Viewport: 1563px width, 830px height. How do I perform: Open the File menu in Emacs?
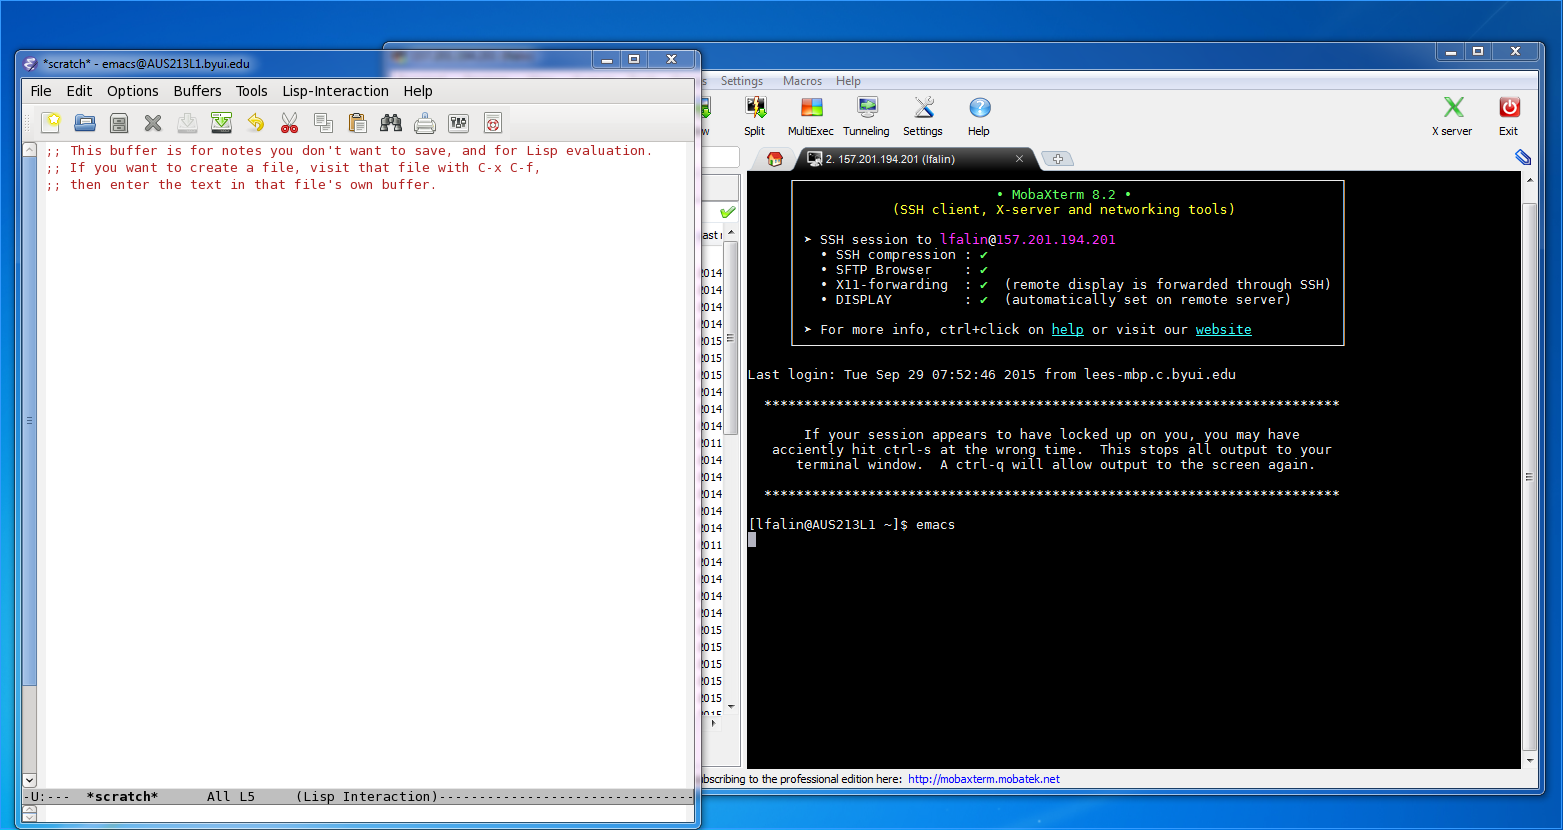click(x=41, y=91)
